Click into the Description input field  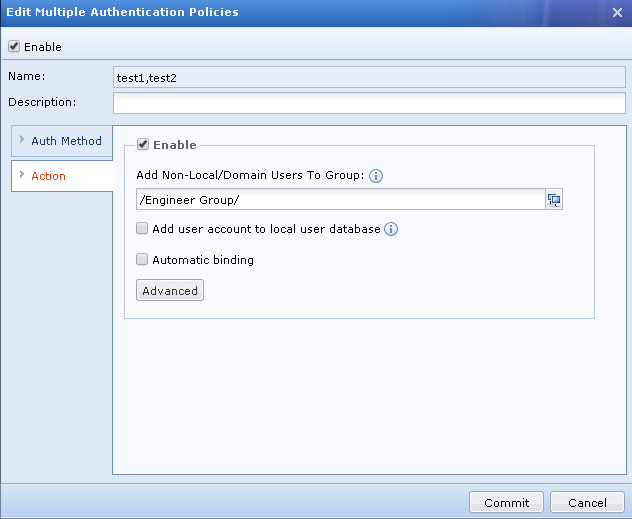point(369,103)
